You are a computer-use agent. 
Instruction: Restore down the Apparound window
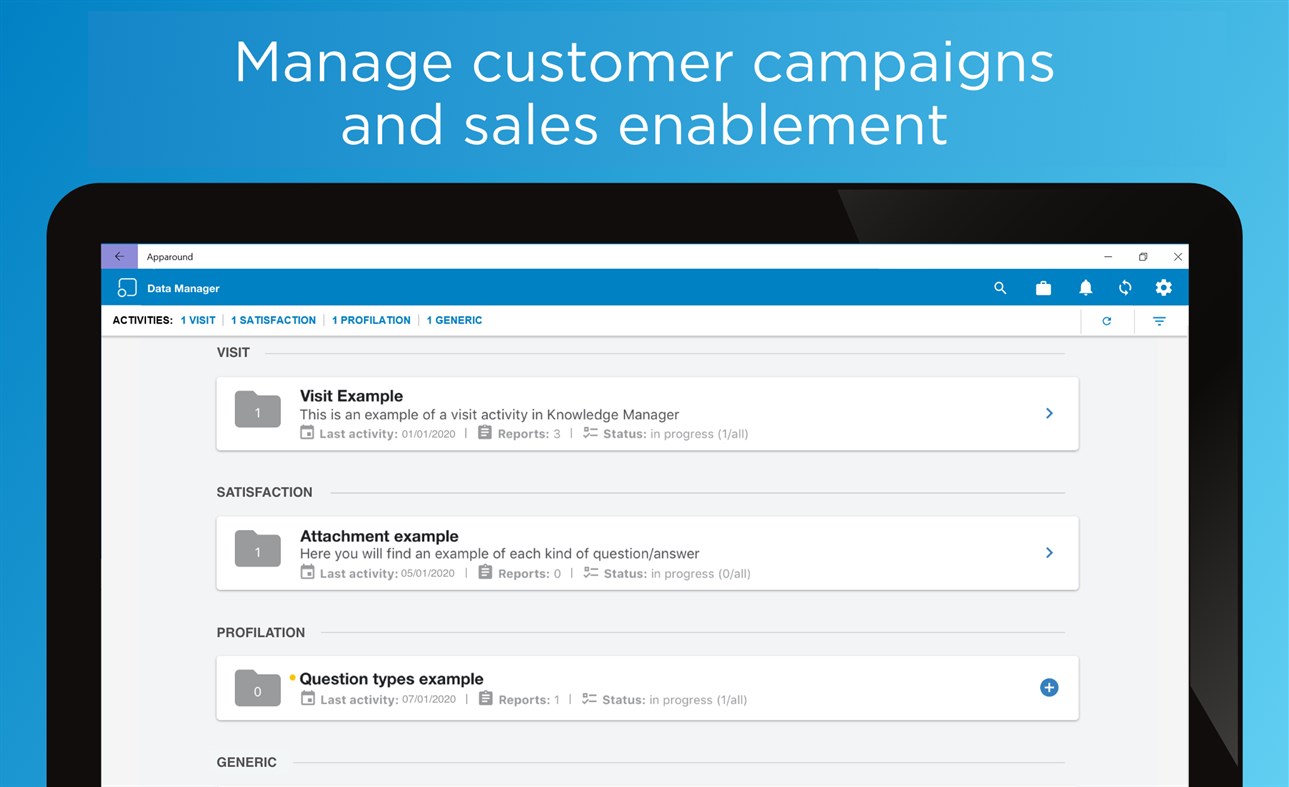(1143, 257)
